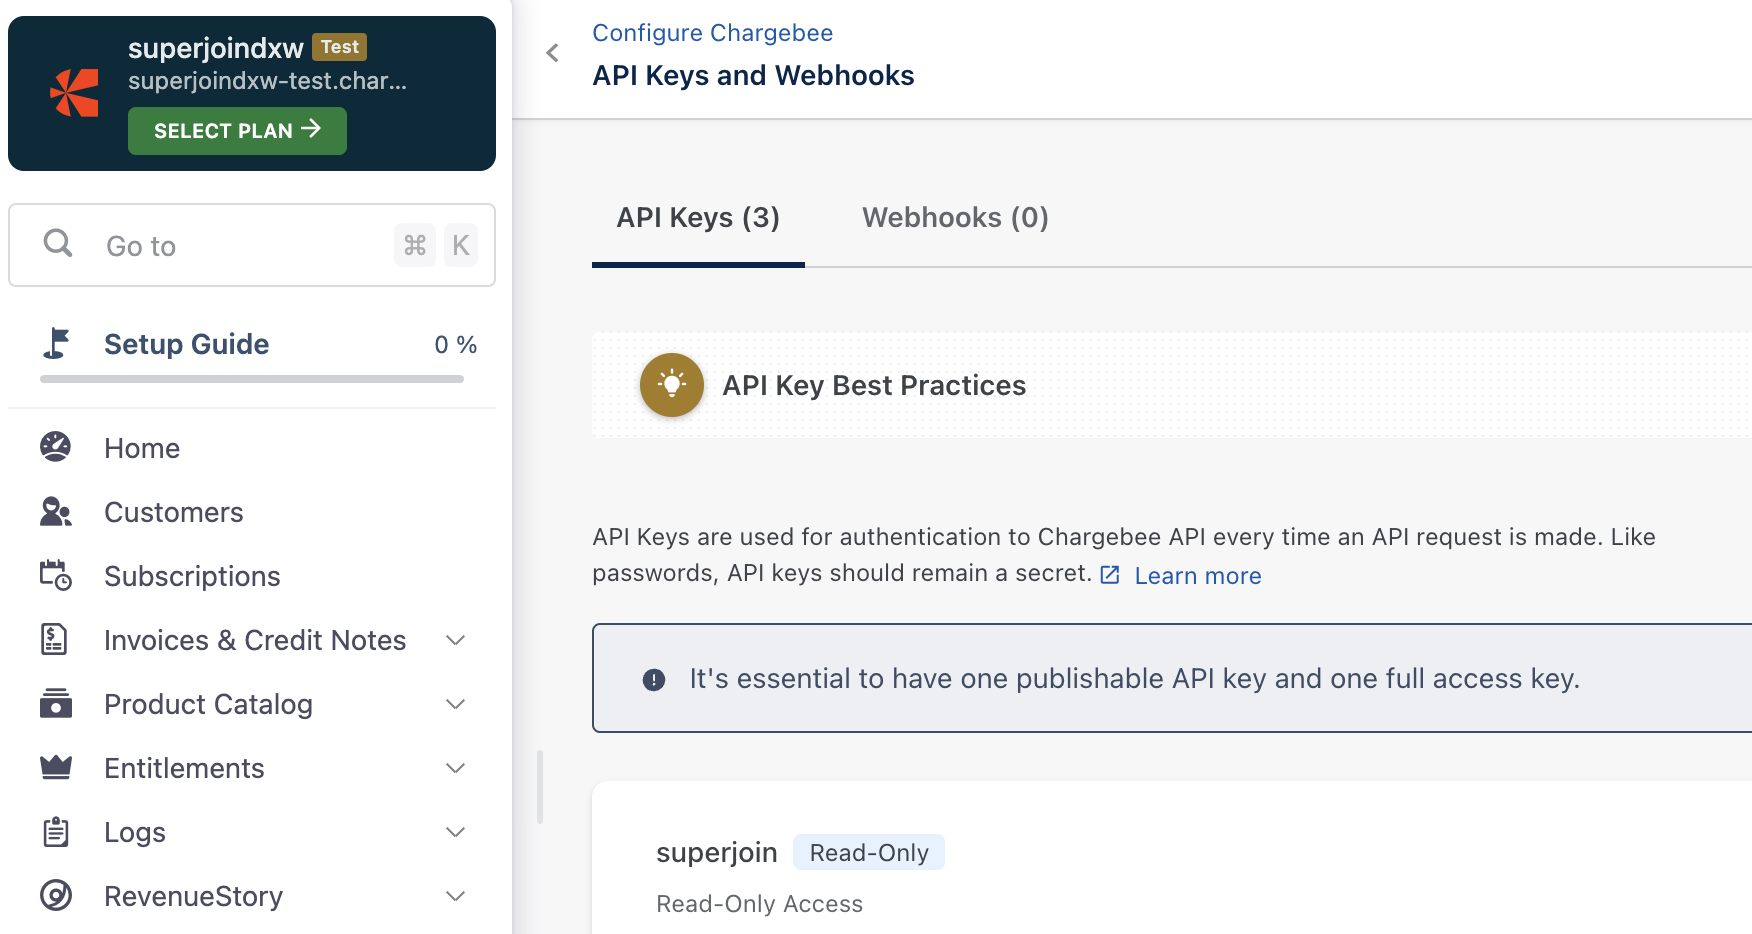This screenshot has height=934, width=1752.
Task: Click the RevenueStory target icon
Action: pos(56,895)
